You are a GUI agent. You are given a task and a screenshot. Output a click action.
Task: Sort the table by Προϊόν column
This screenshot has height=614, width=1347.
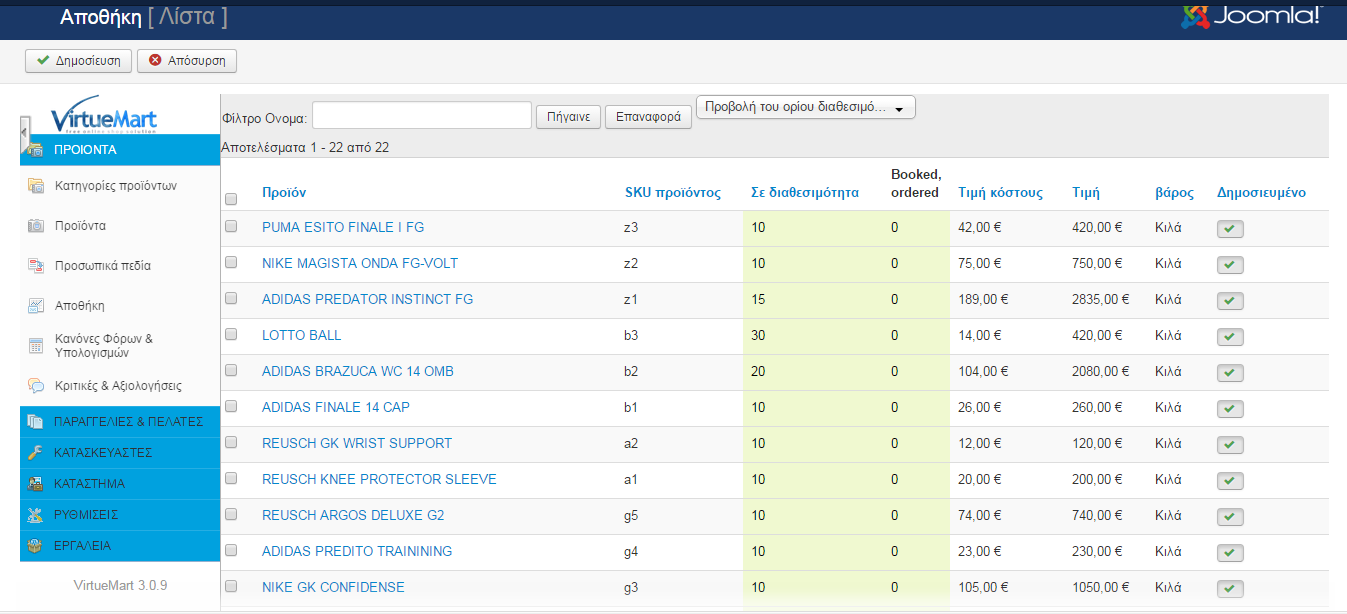coord(284,193)
